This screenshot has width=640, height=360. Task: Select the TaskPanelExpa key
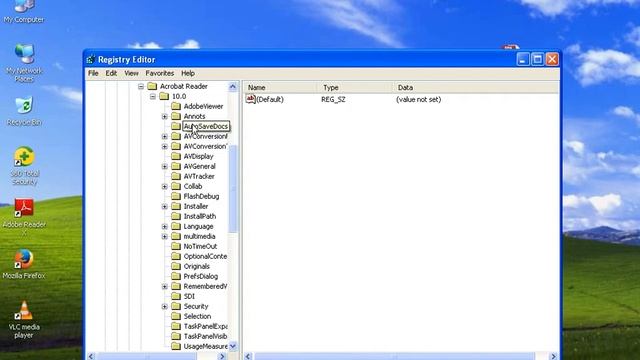pos(205,326)
